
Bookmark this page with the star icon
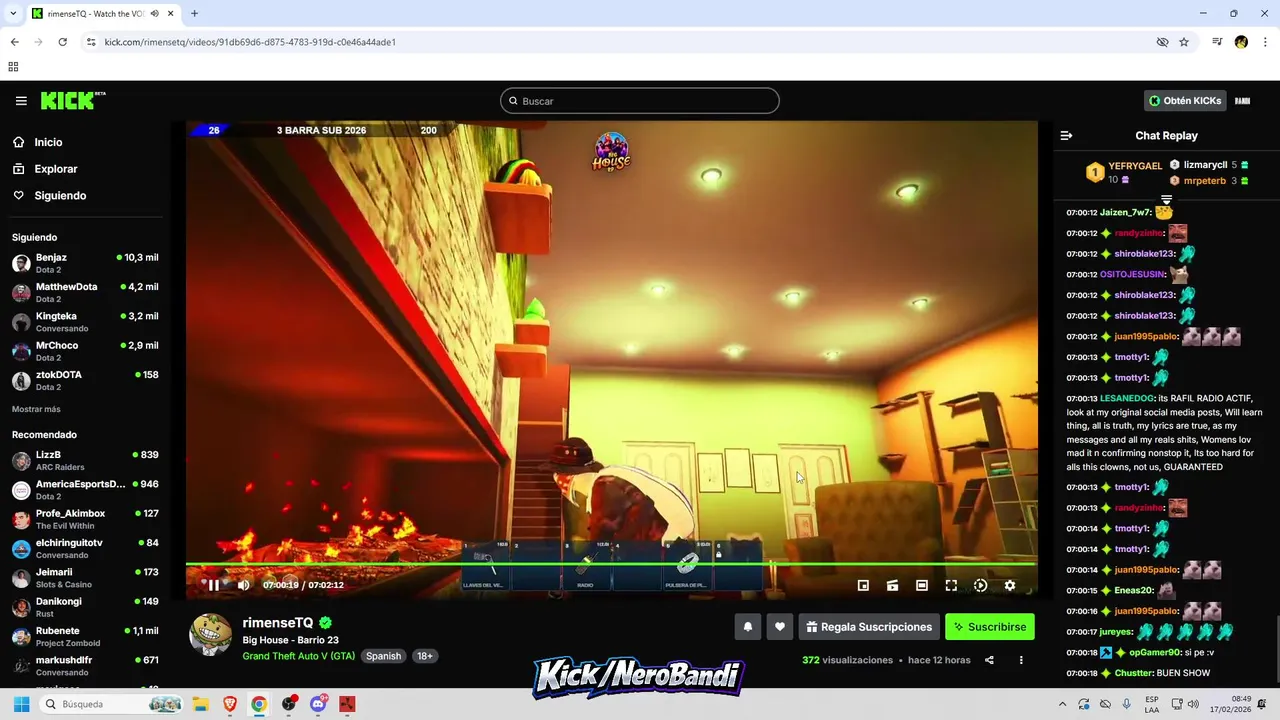coord(1184,42)
